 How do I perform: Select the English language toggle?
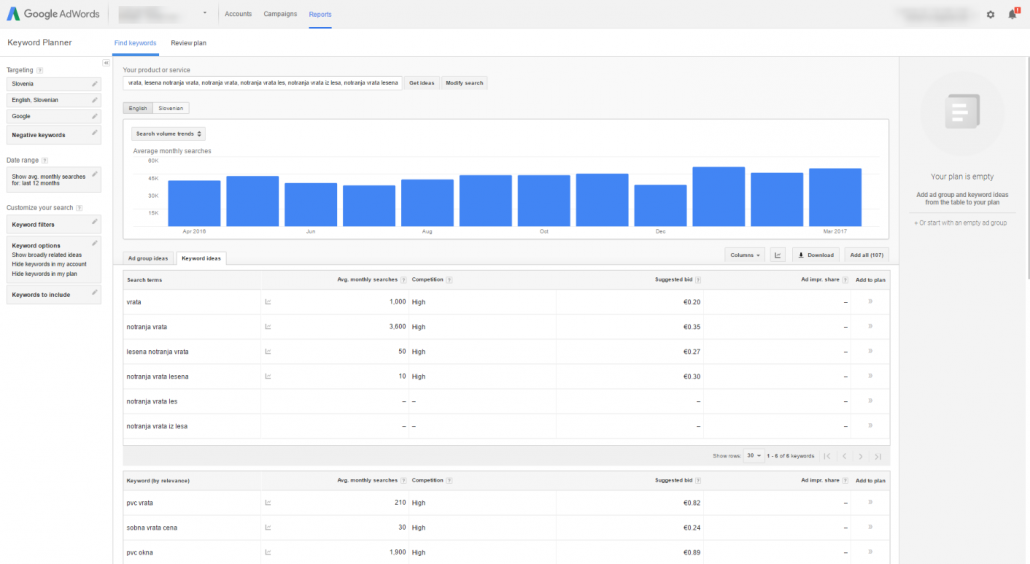click(x=137, y=108)
